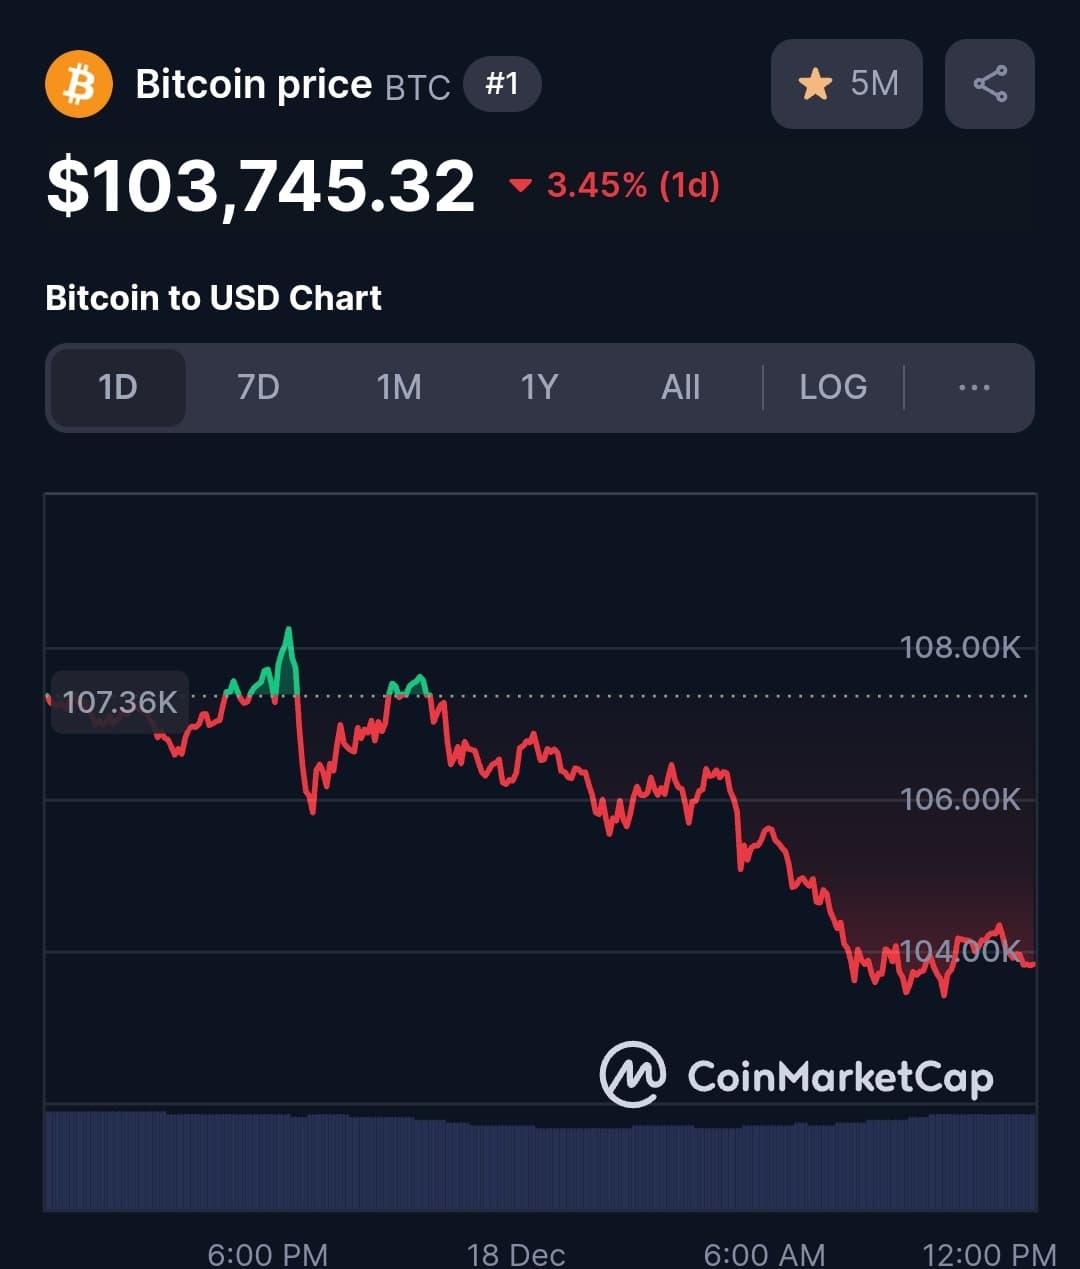1080x1269 pixels.
Task: Select the 1M chart range
Action: (398, 388)
